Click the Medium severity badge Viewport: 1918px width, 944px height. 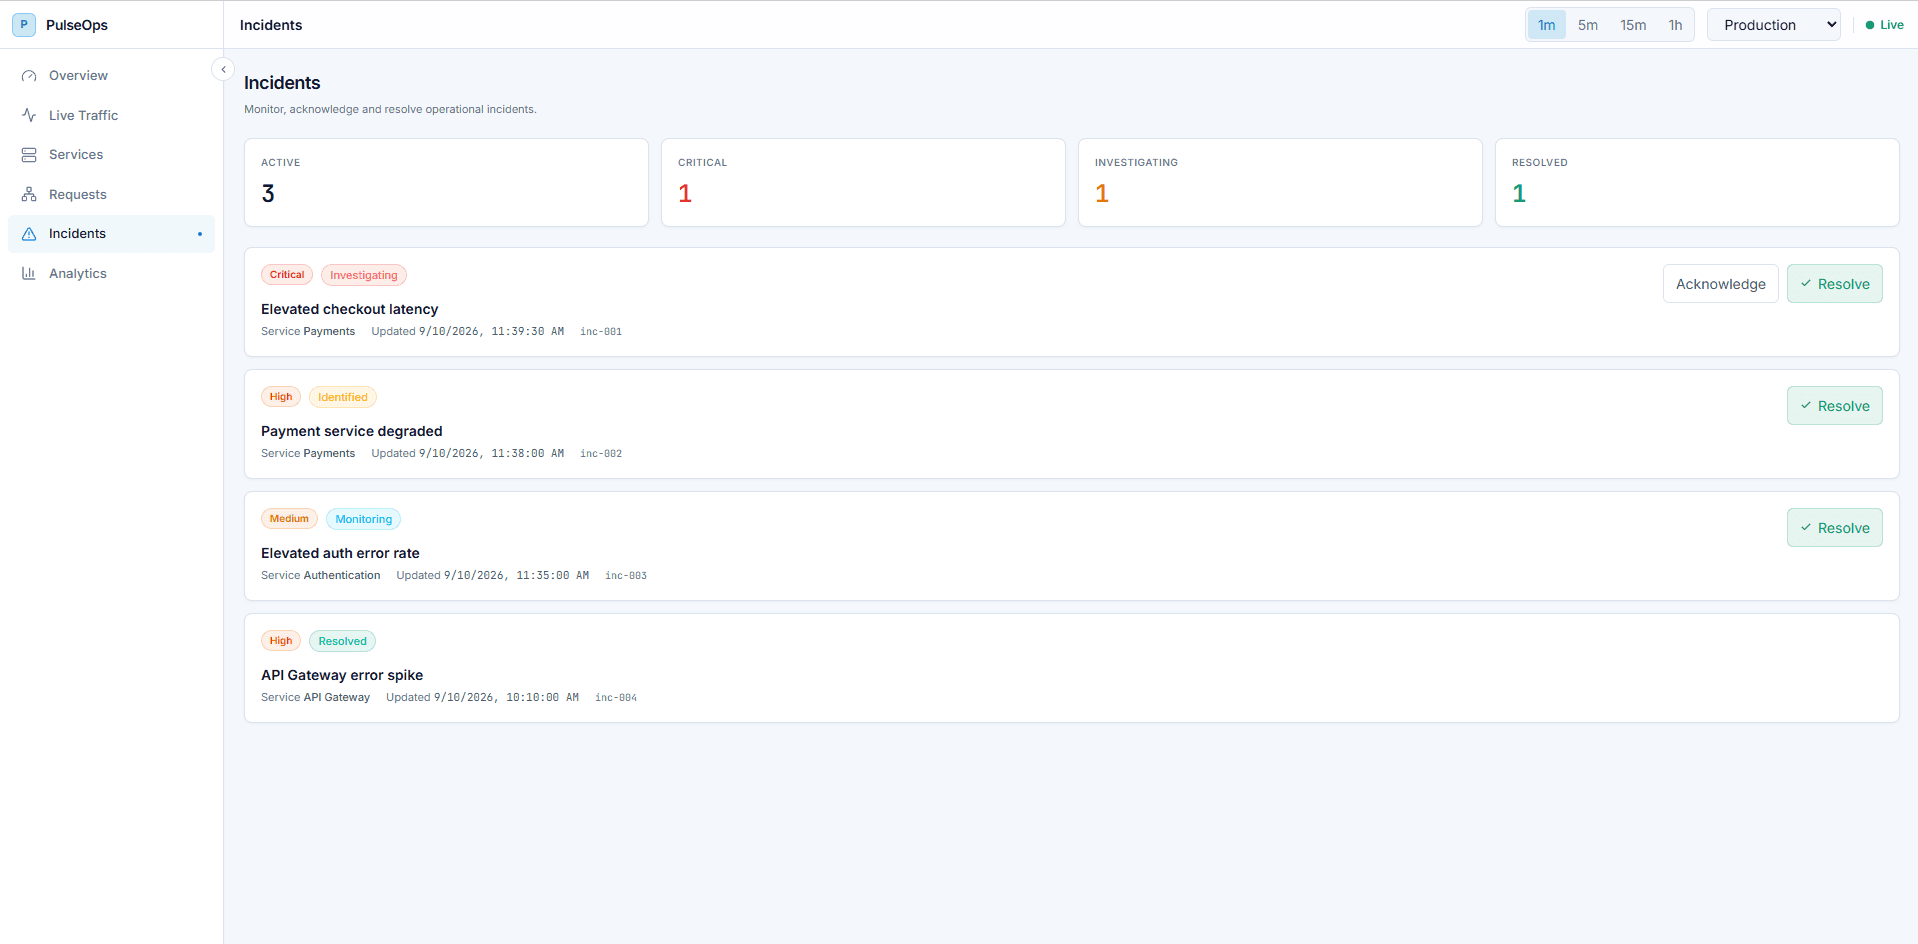[289, 519]
